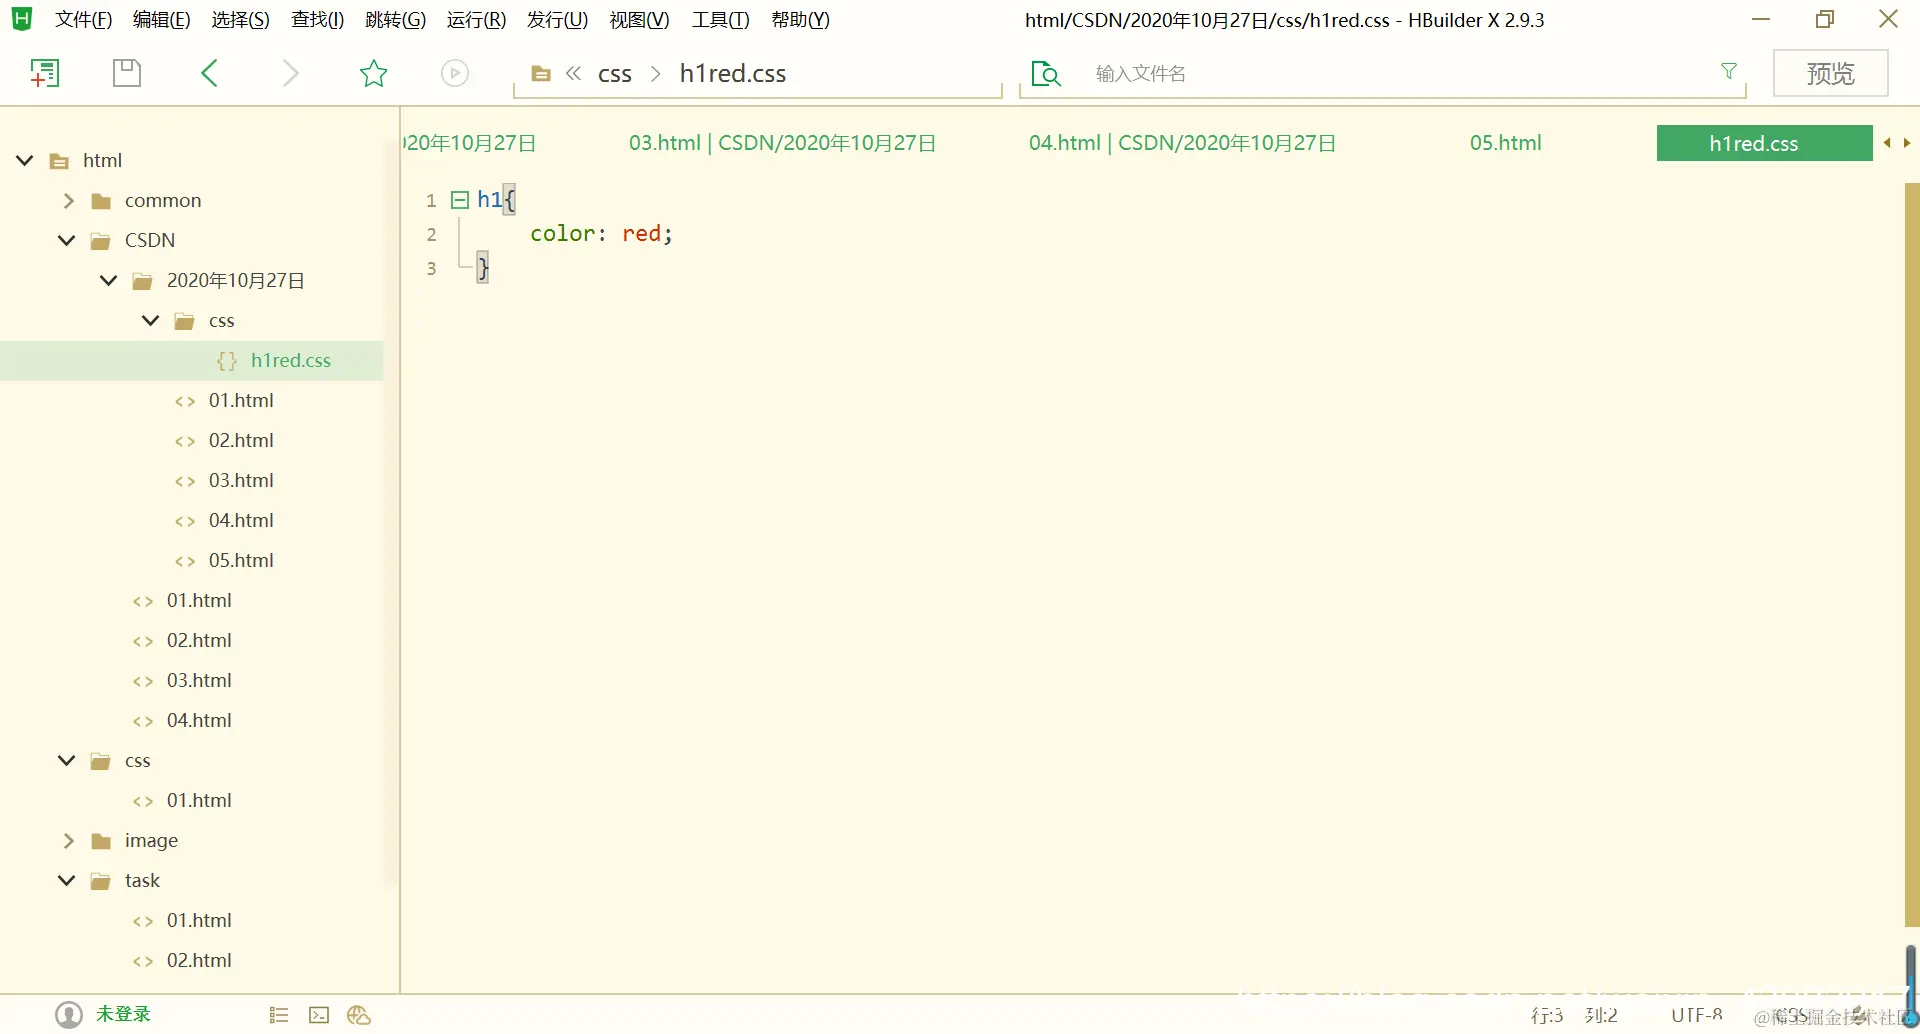Click the user avatar icon in status bar
1920x1034 pixels.
(69, 1015)
